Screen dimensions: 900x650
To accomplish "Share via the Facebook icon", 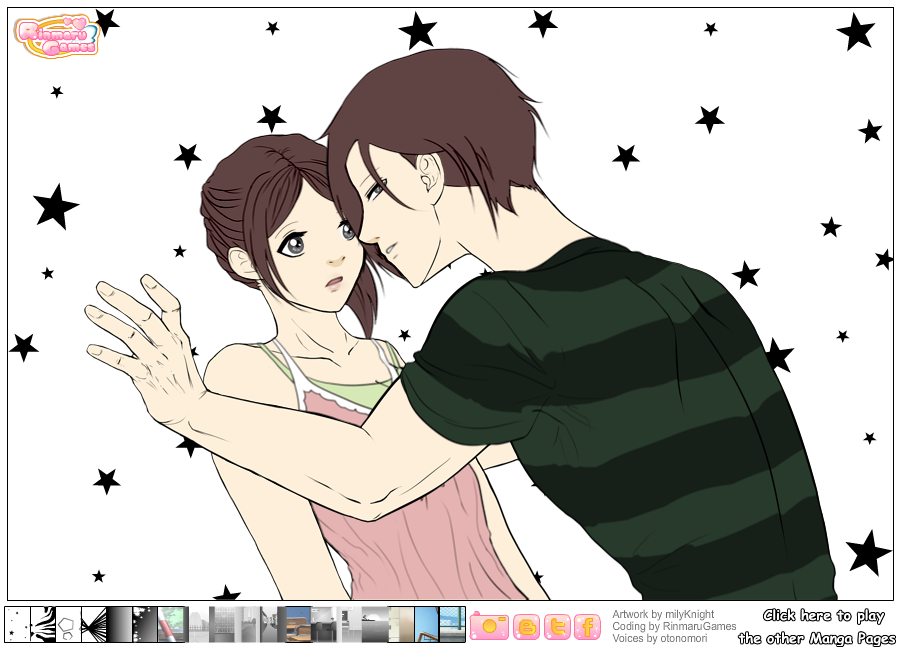I will 587,626.
